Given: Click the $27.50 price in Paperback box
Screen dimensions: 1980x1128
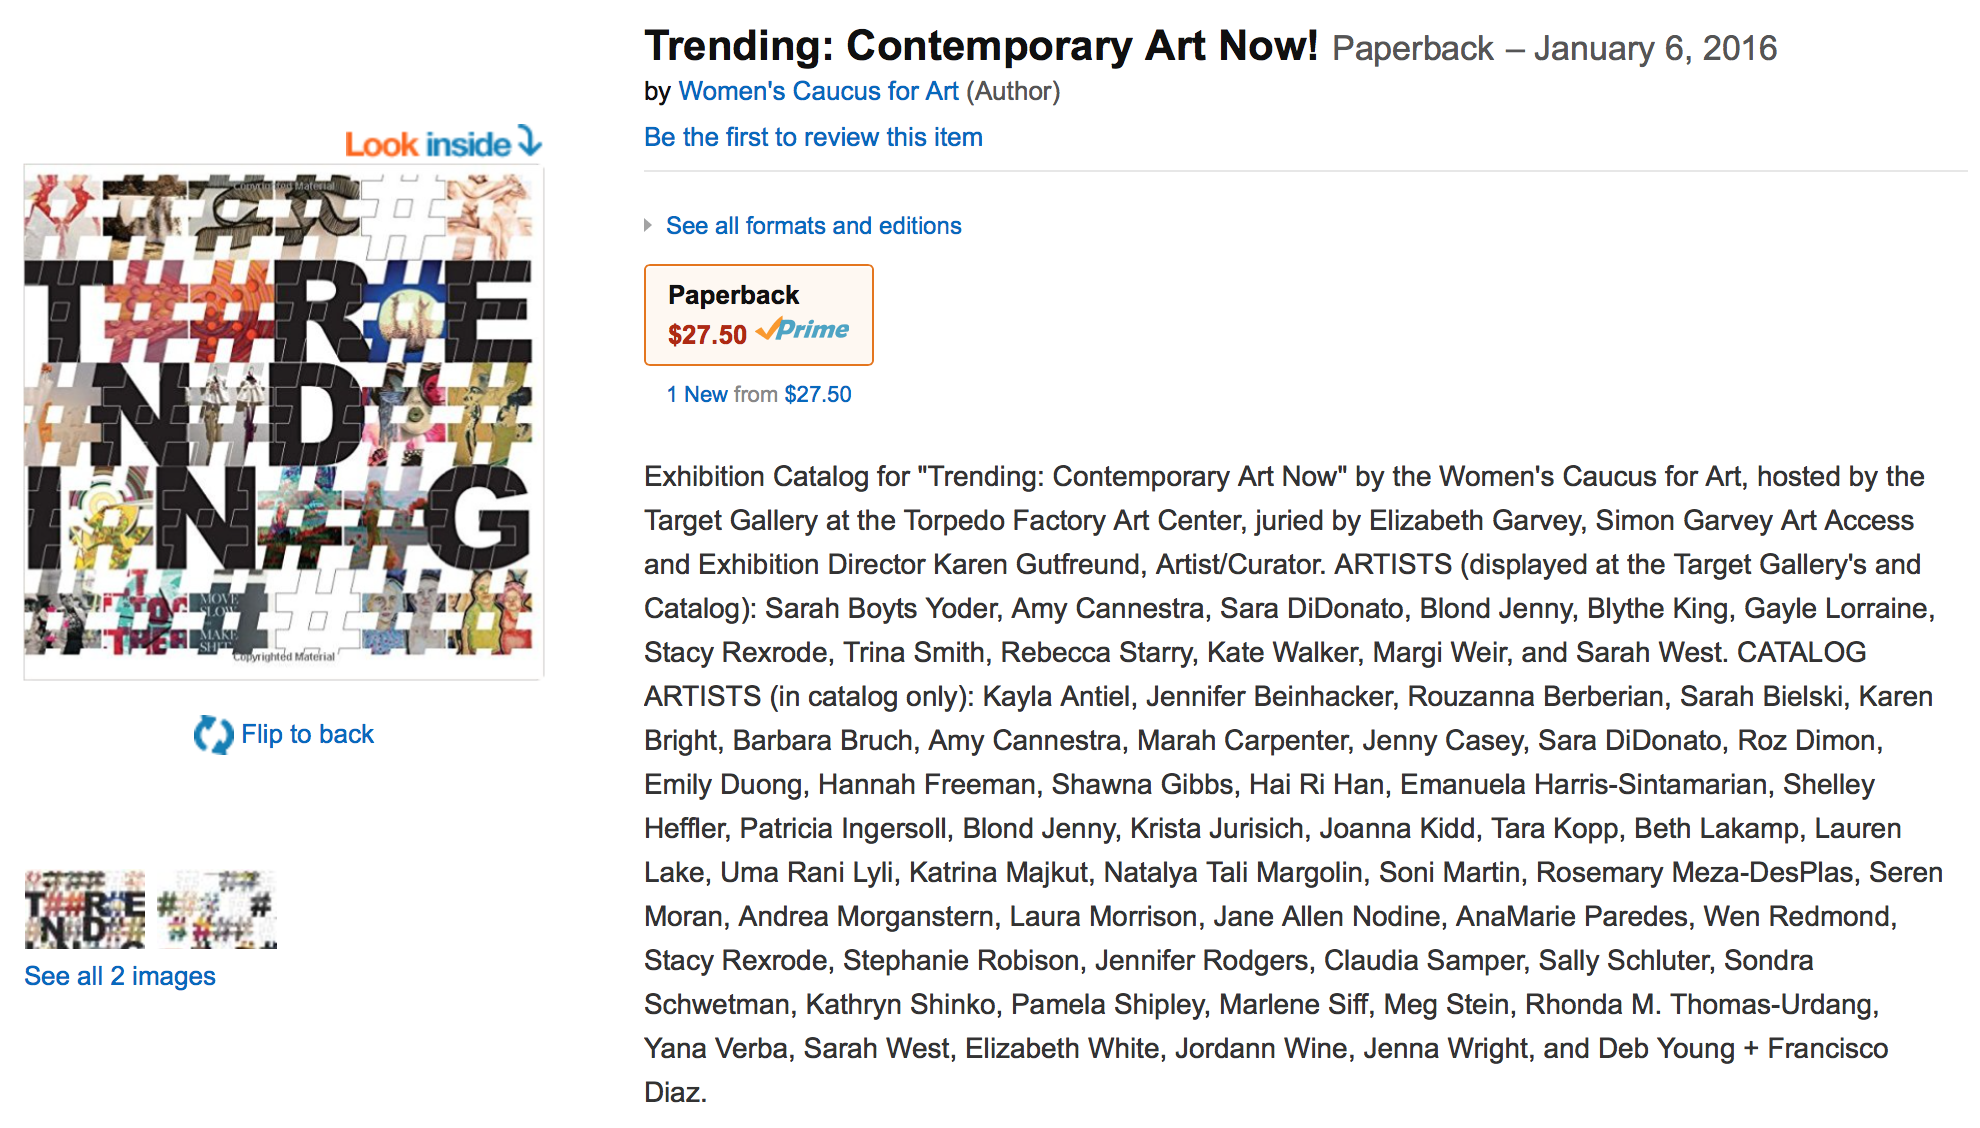Looking at the screenshot, I should click(x=707, y=334).
